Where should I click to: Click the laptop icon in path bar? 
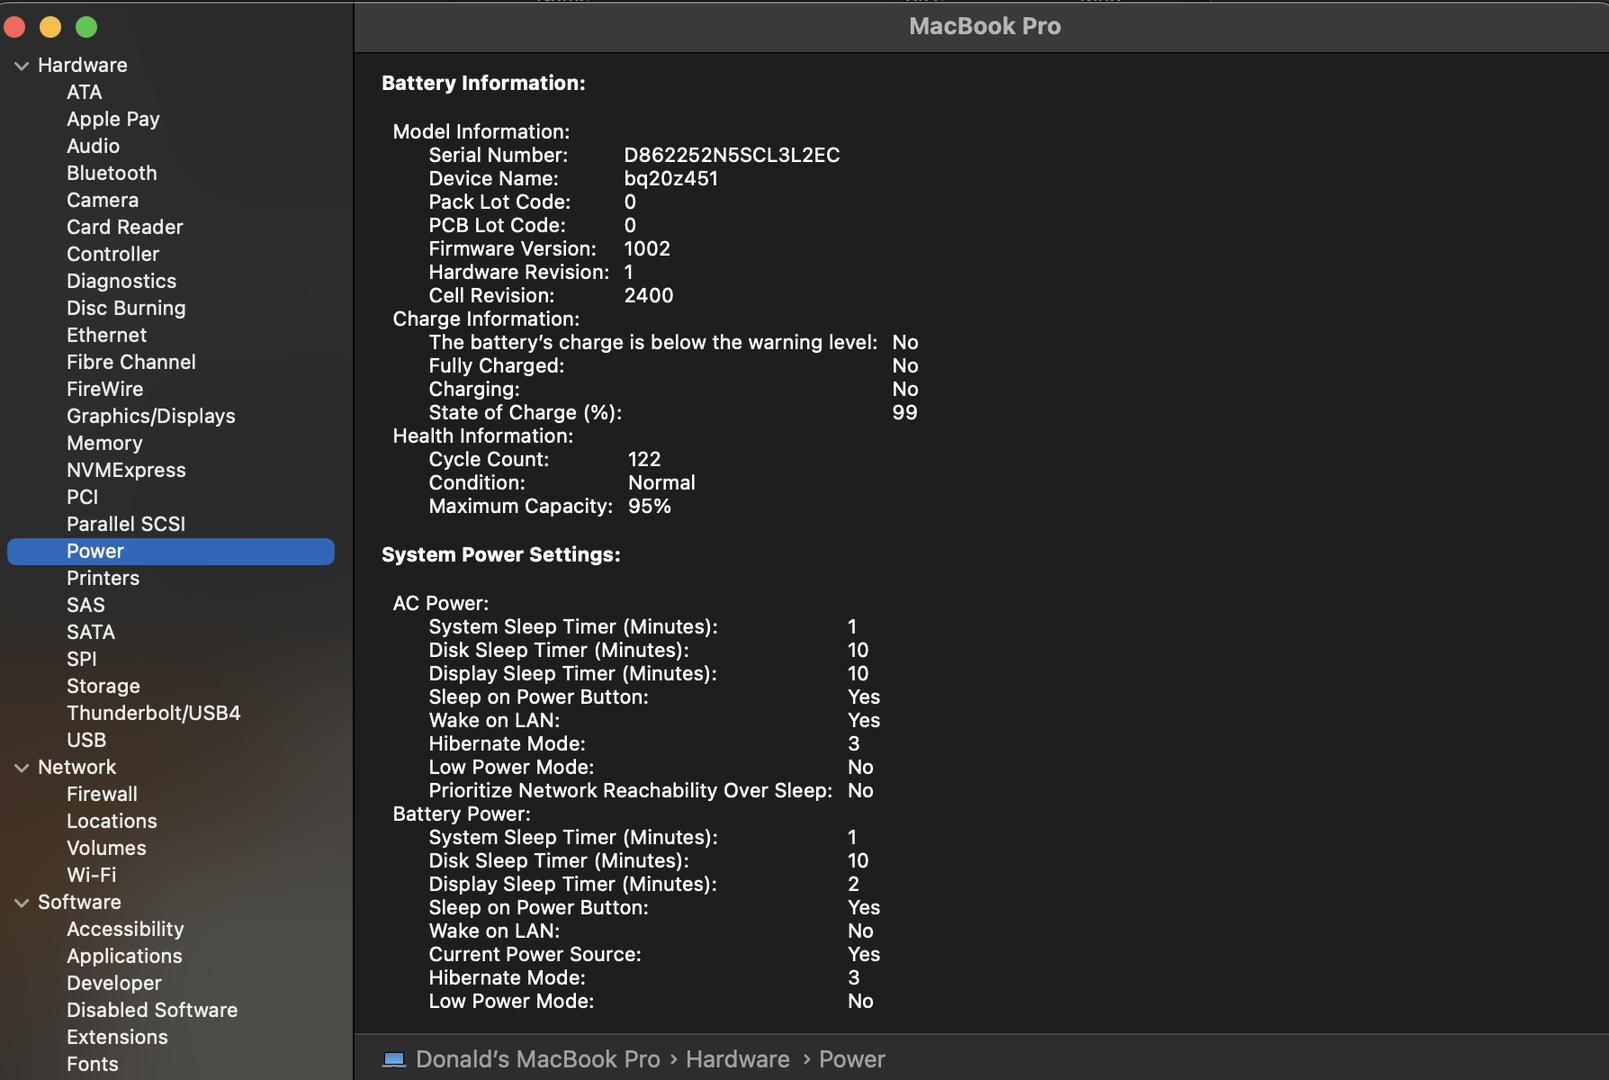click(394, 1059)
